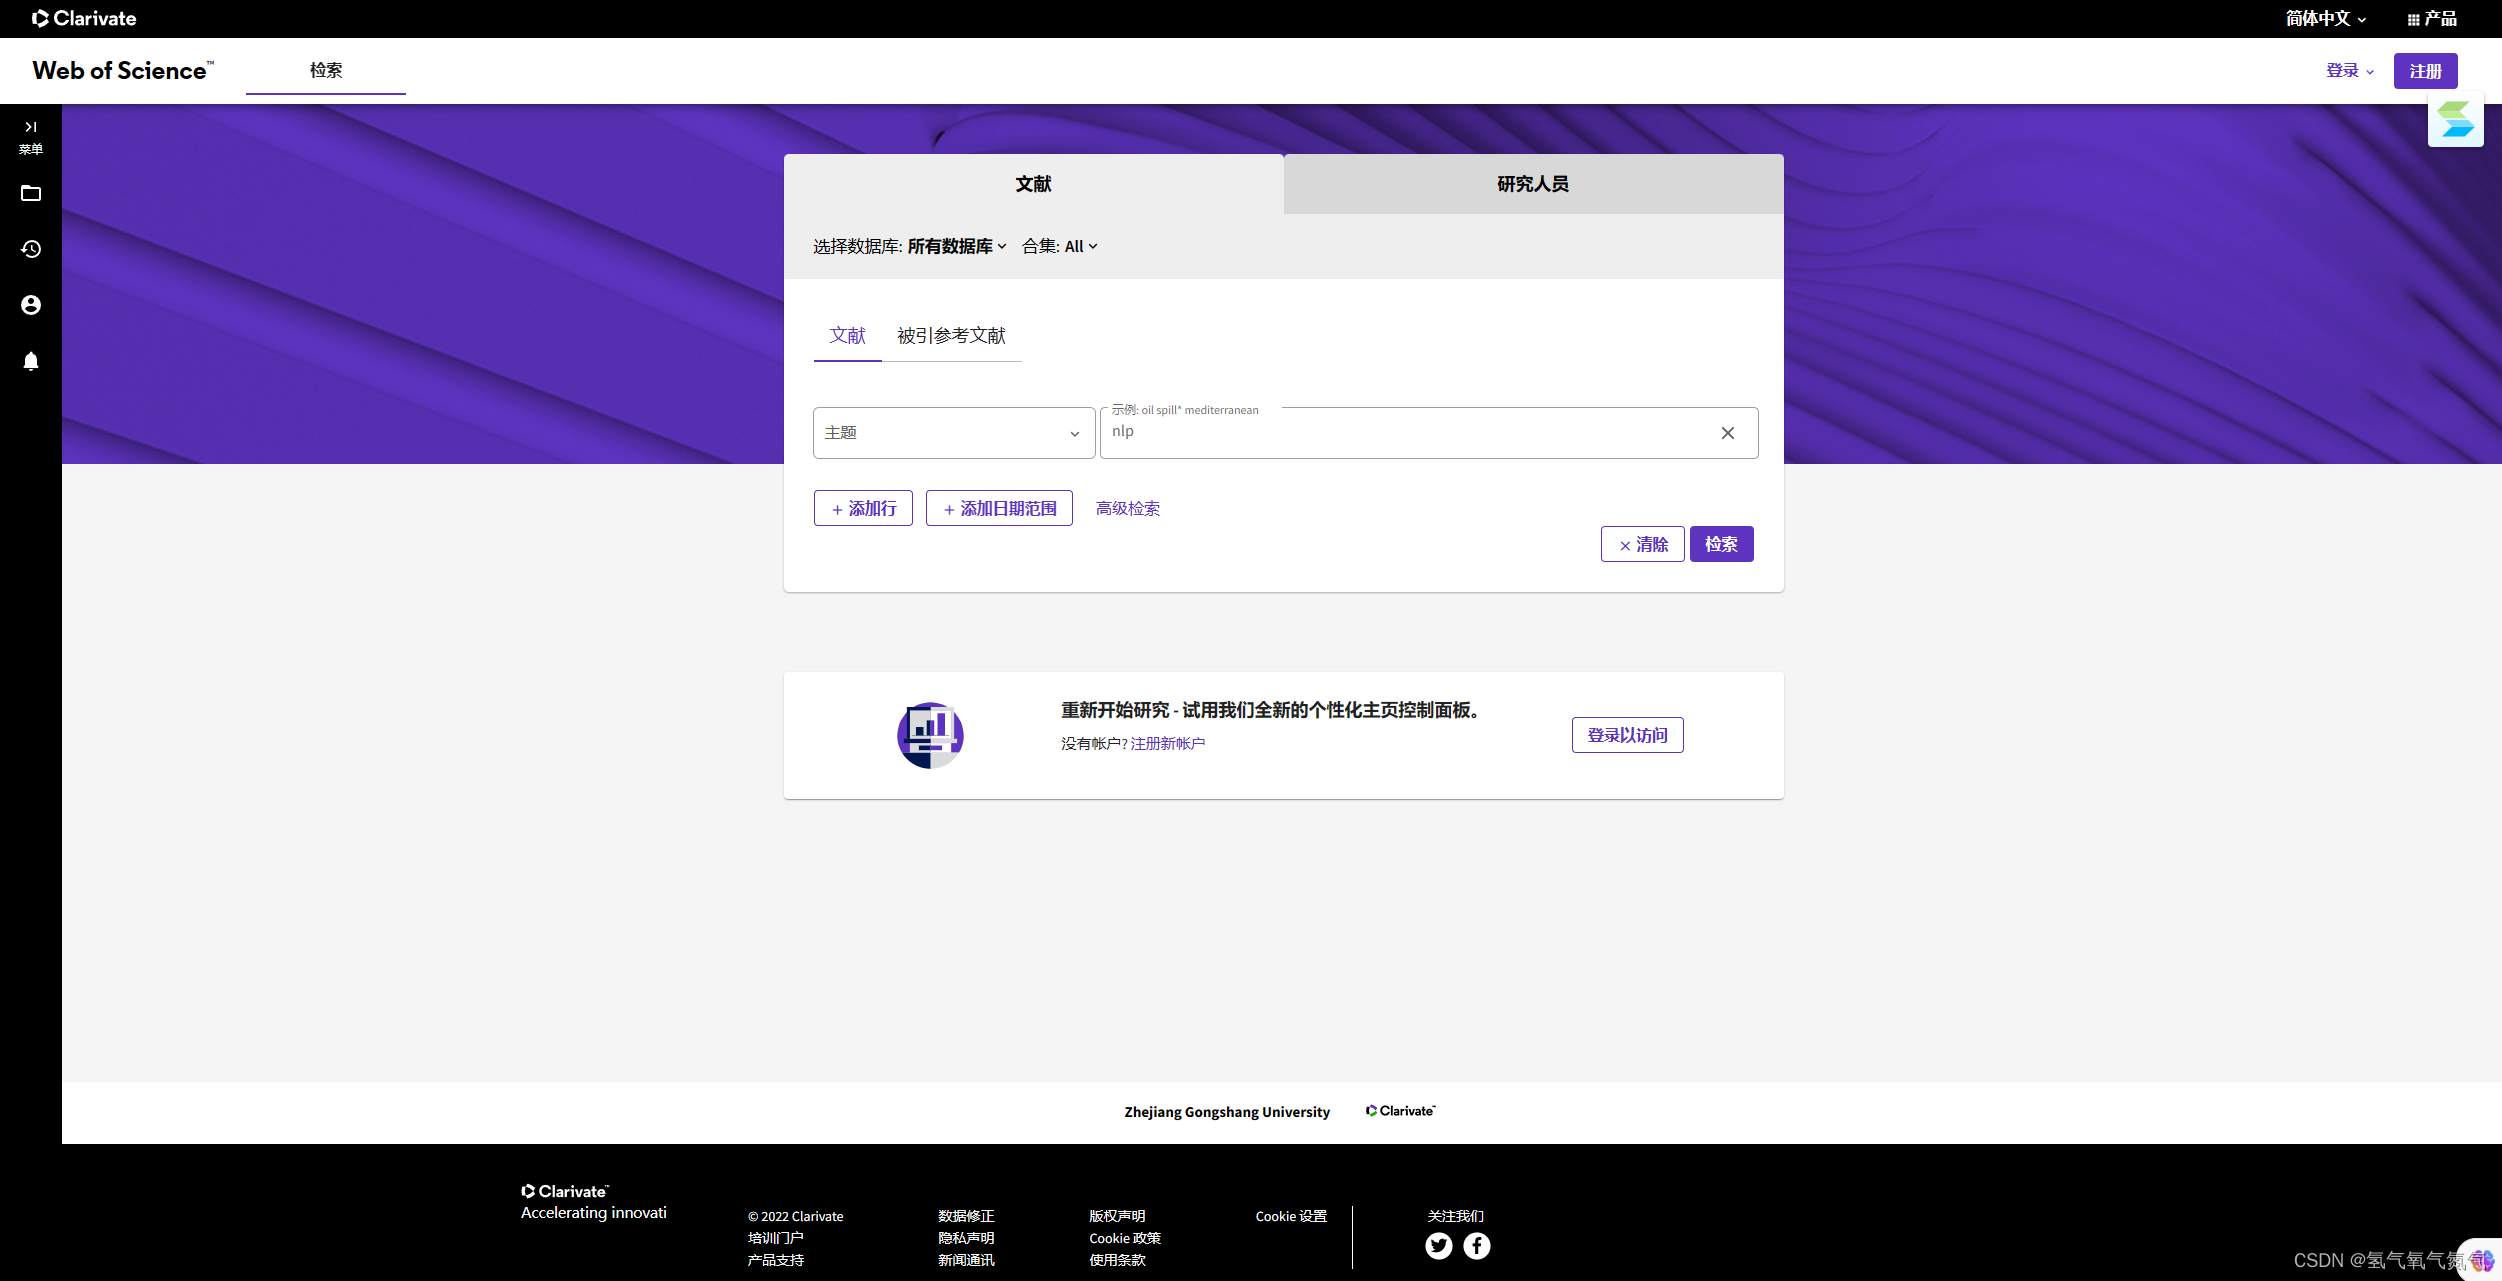Open Clarivate Facebook page
This screenshot has width=2502, height=1281.
[x=1476, y=1245]
